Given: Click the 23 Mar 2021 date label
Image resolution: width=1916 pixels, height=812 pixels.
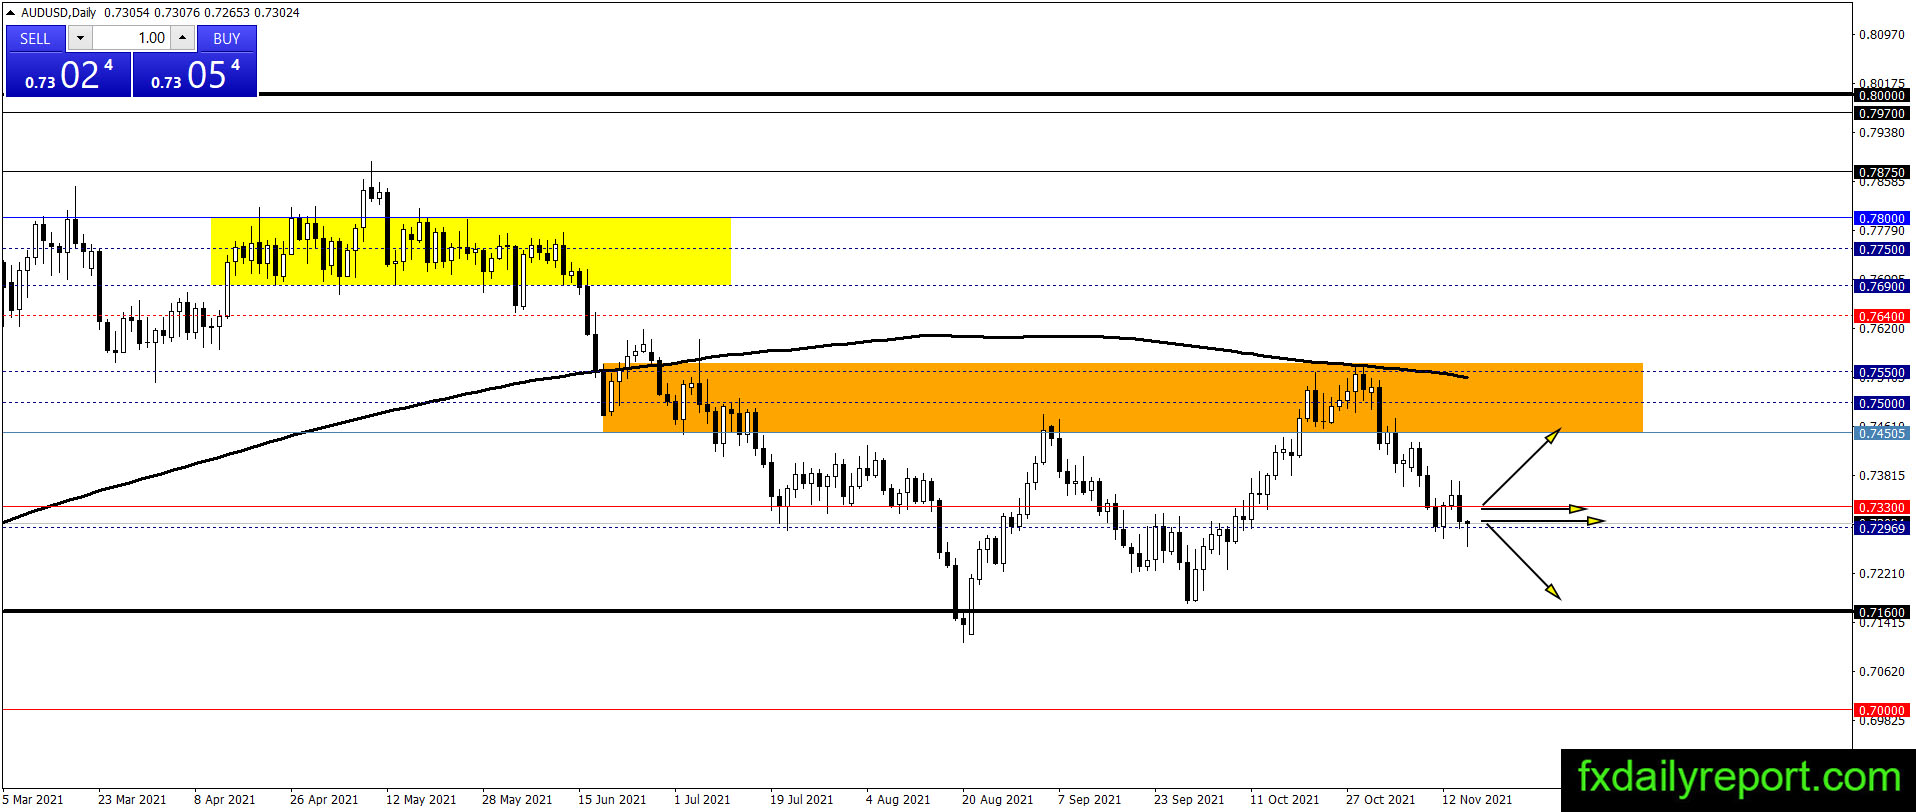Looking at the screenshot, I should (x=132, y=800).
